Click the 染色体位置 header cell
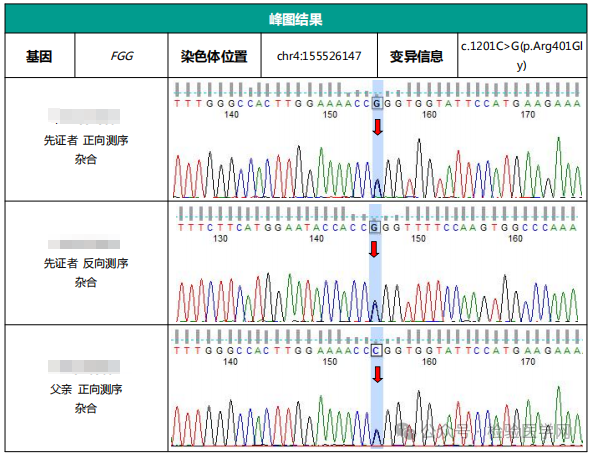The width and height of the screenshot is (590, 455). [x=214, y=56]
